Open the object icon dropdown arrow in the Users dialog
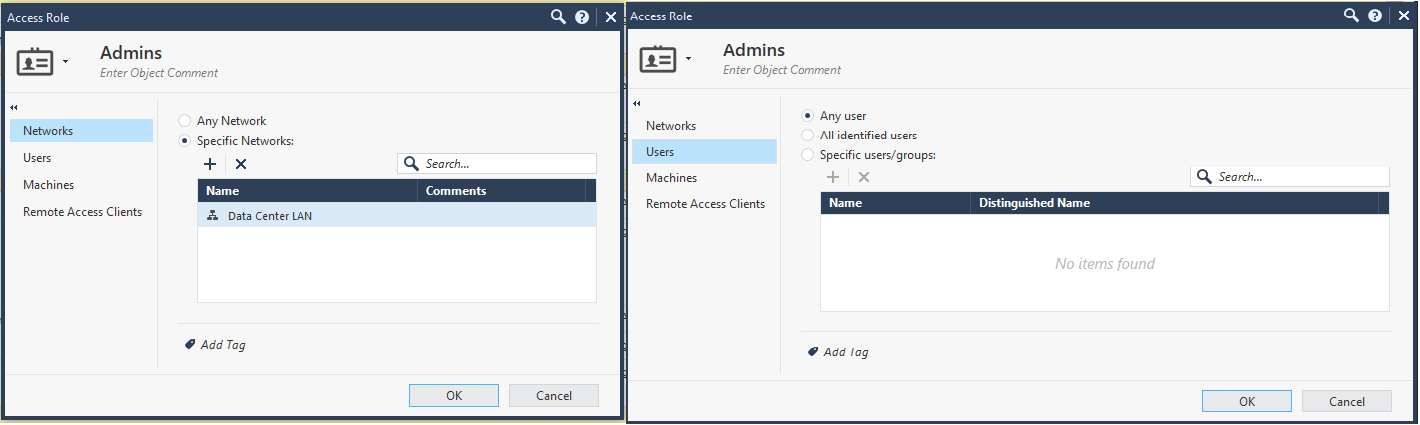 click(x=688, y=60)
